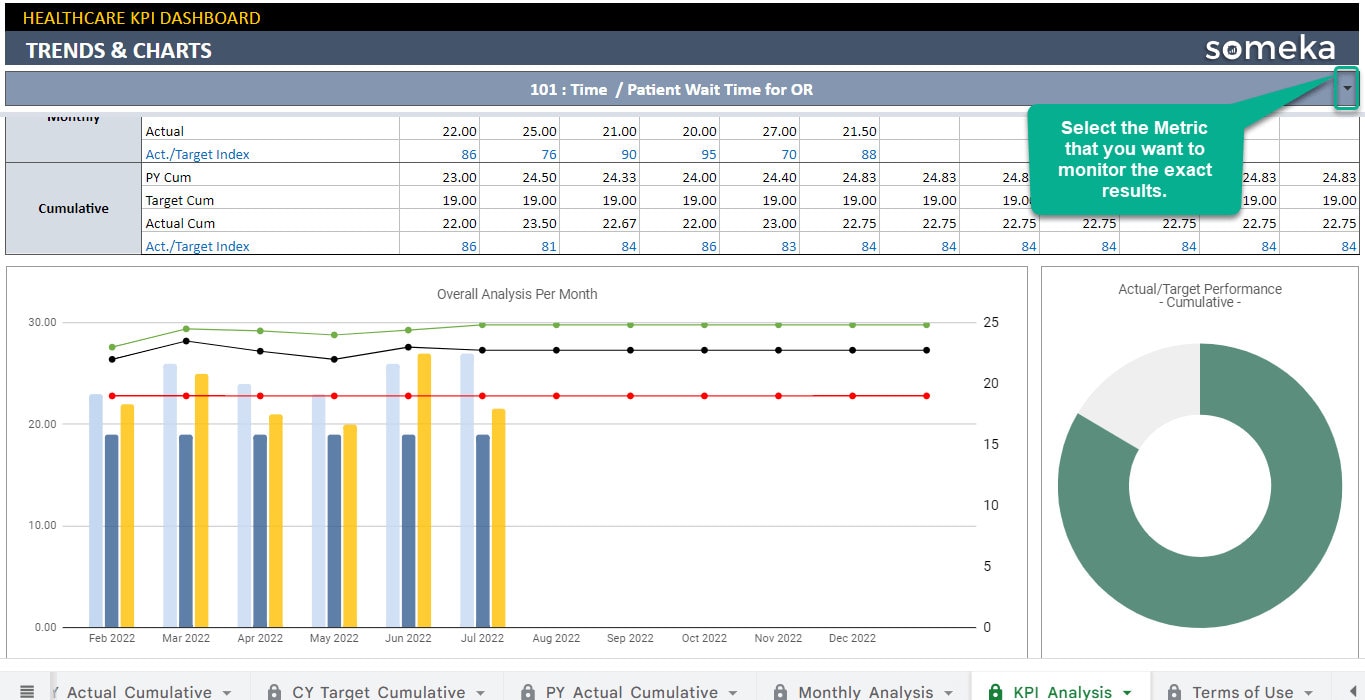Click the someka logo in the header
The width and height of the screenshot is (1365, 700).
[1270, 46]
